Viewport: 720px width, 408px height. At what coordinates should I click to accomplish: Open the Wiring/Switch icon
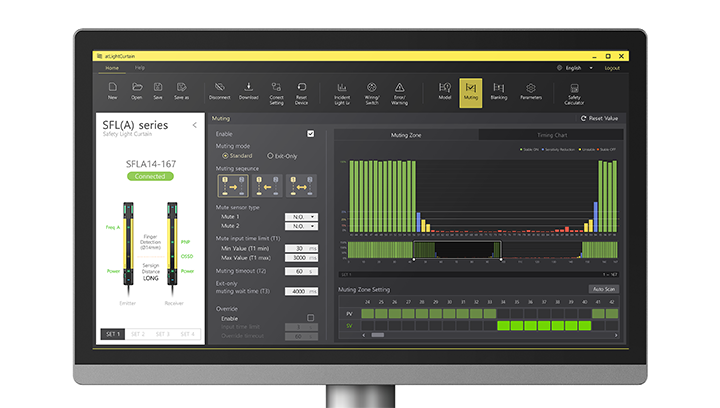click(x=370, y=91)
